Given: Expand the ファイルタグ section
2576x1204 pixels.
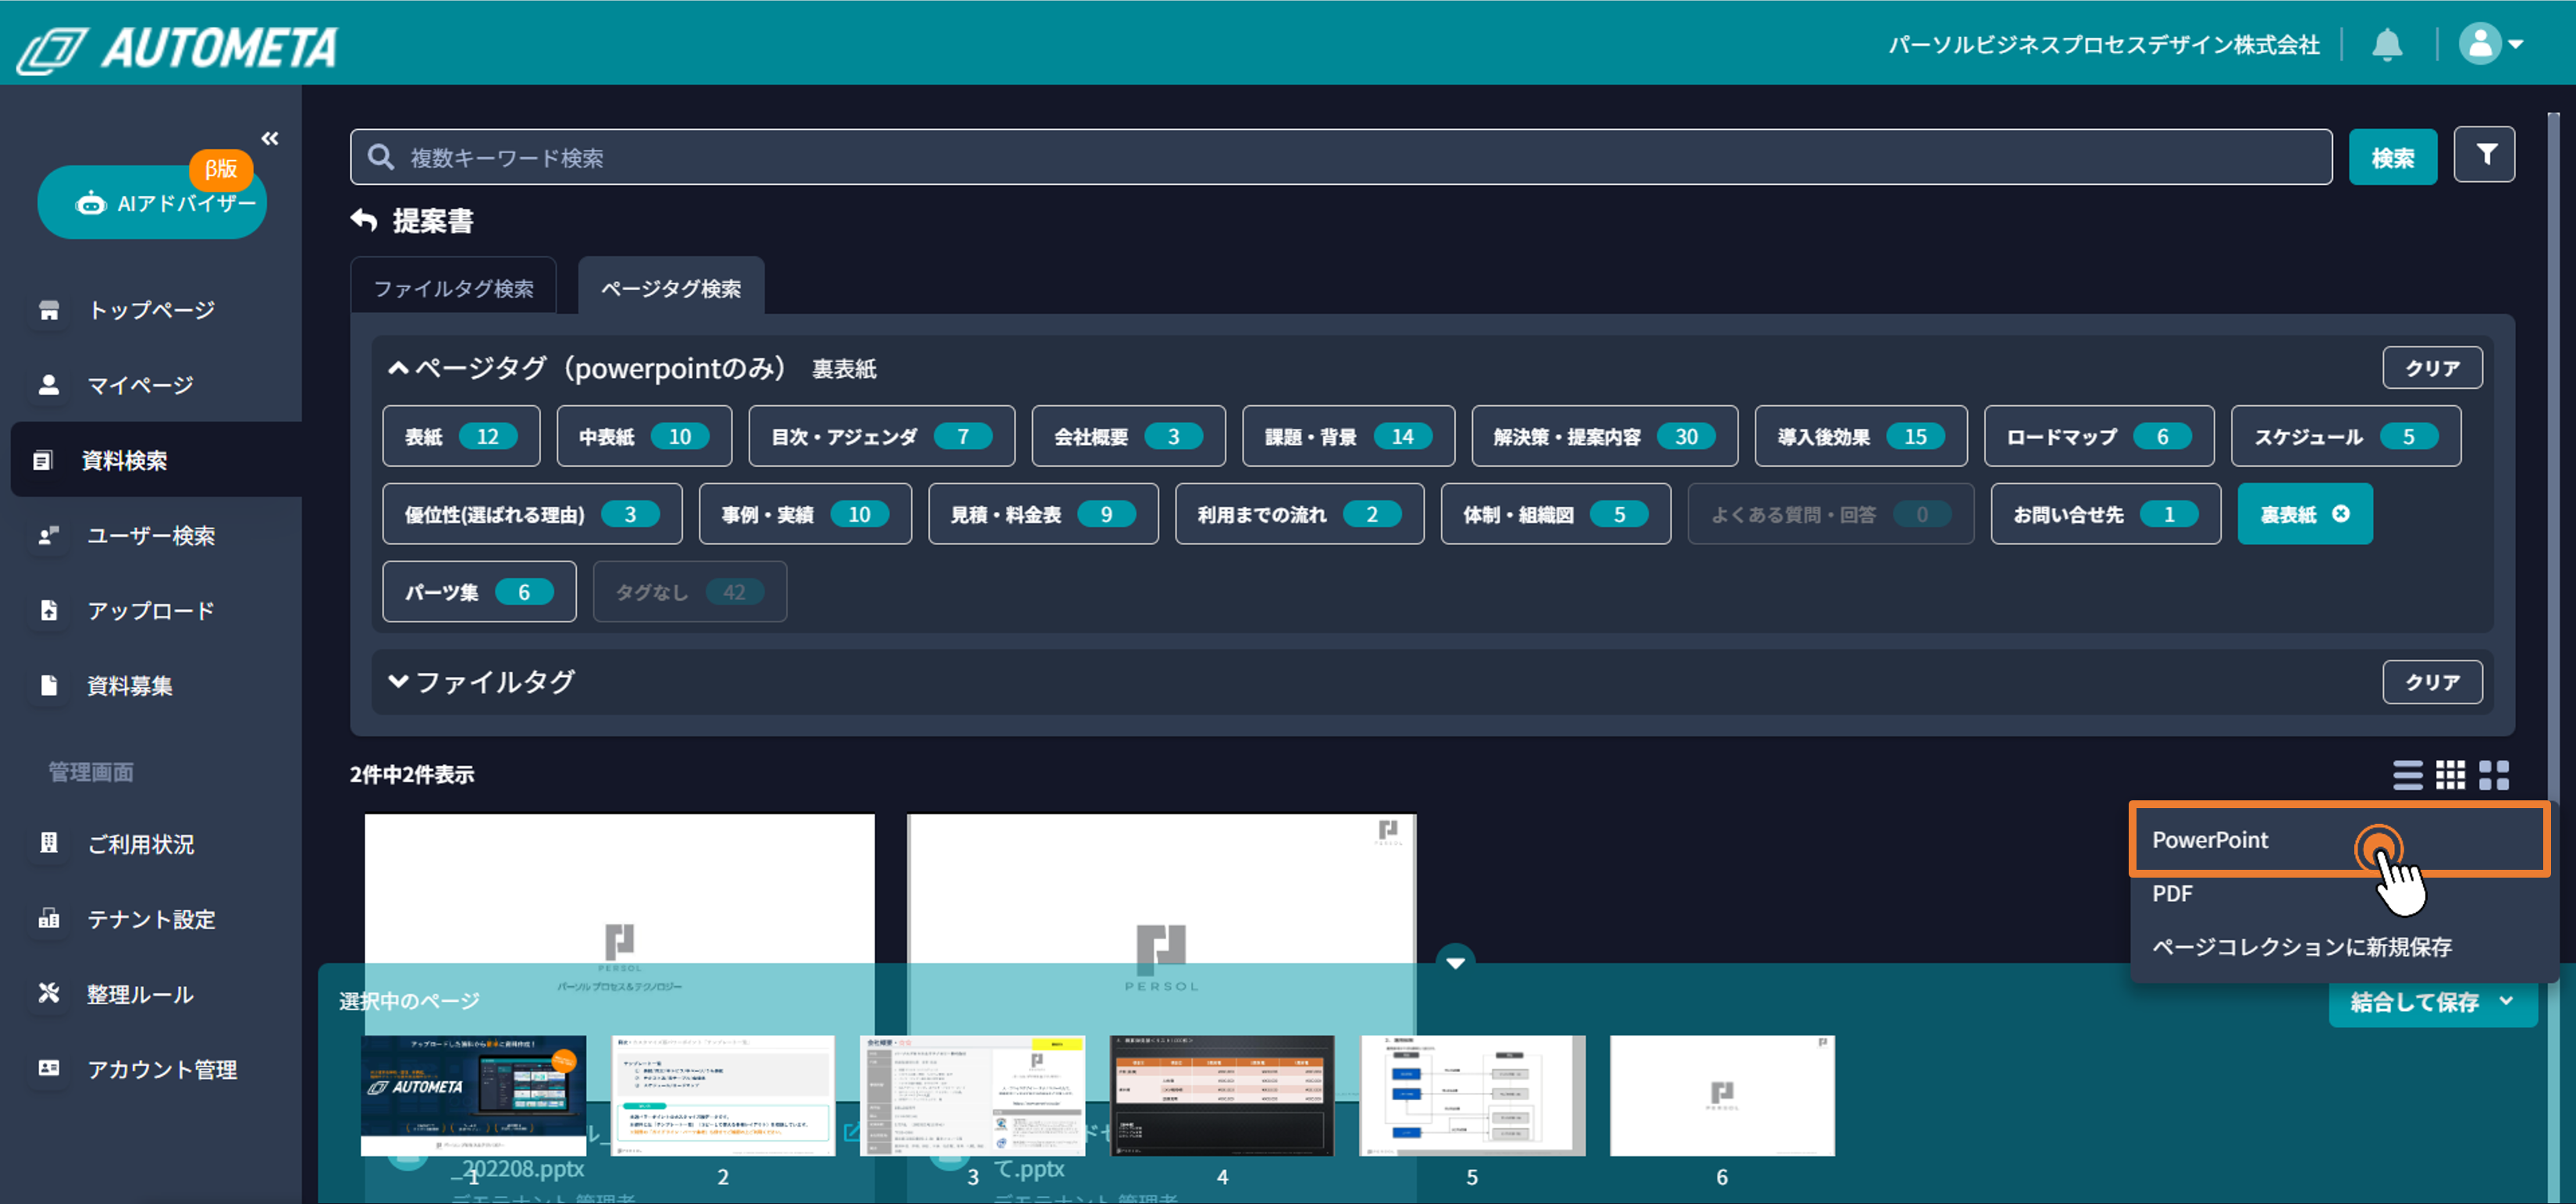Looking at the screenshot, I should point(398,681).
